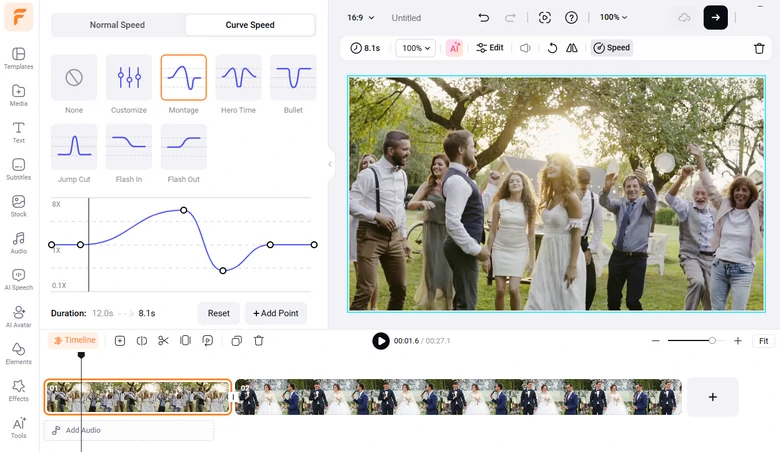This screenshot has width=780, height=452.
Task: Click the timeline zoom slider handle
Action: (712, 341)
